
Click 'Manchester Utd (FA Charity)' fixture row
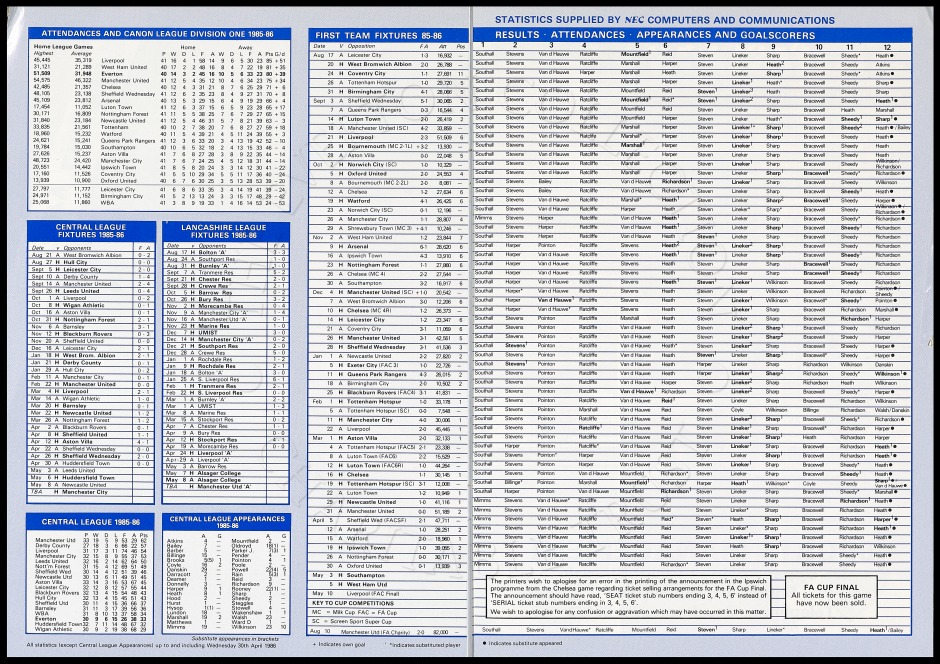[388, 632]
